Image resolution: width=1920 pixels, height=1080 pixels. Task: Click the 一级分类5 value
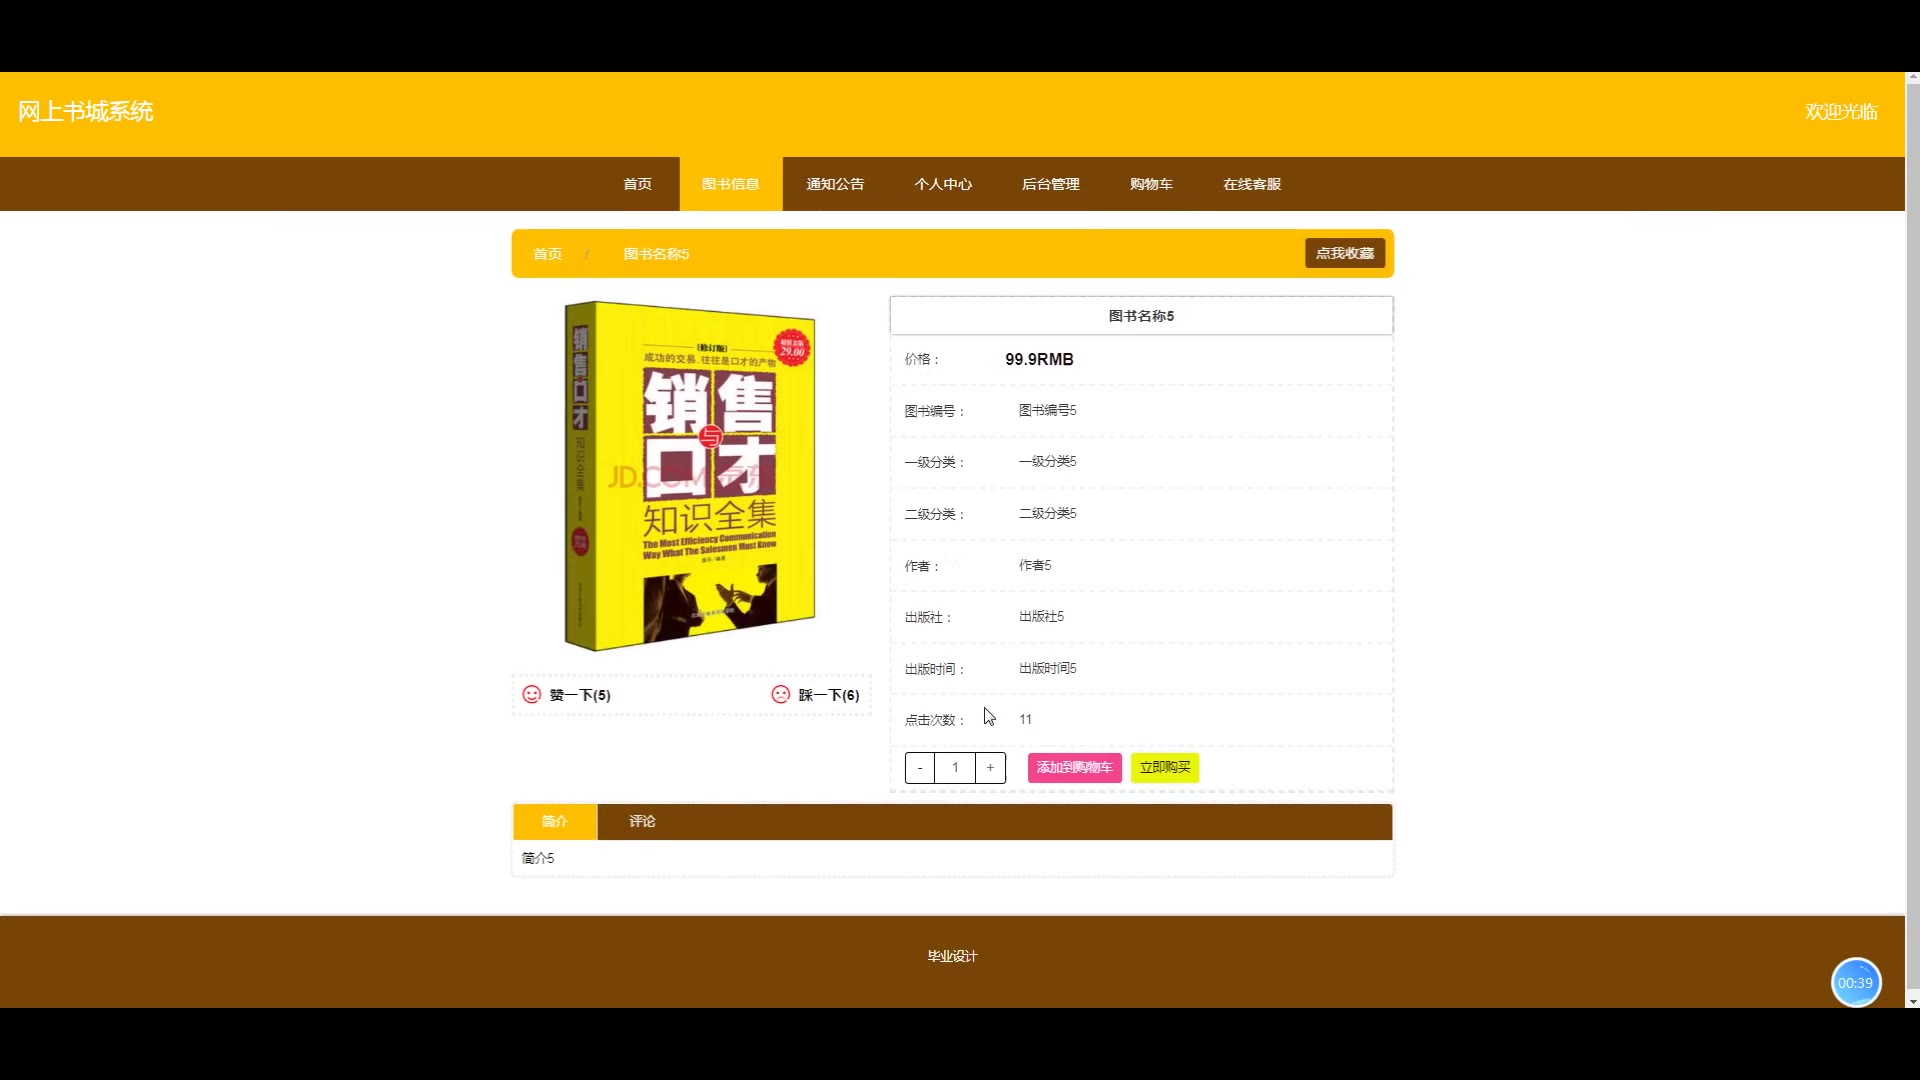click(1047, 461)
